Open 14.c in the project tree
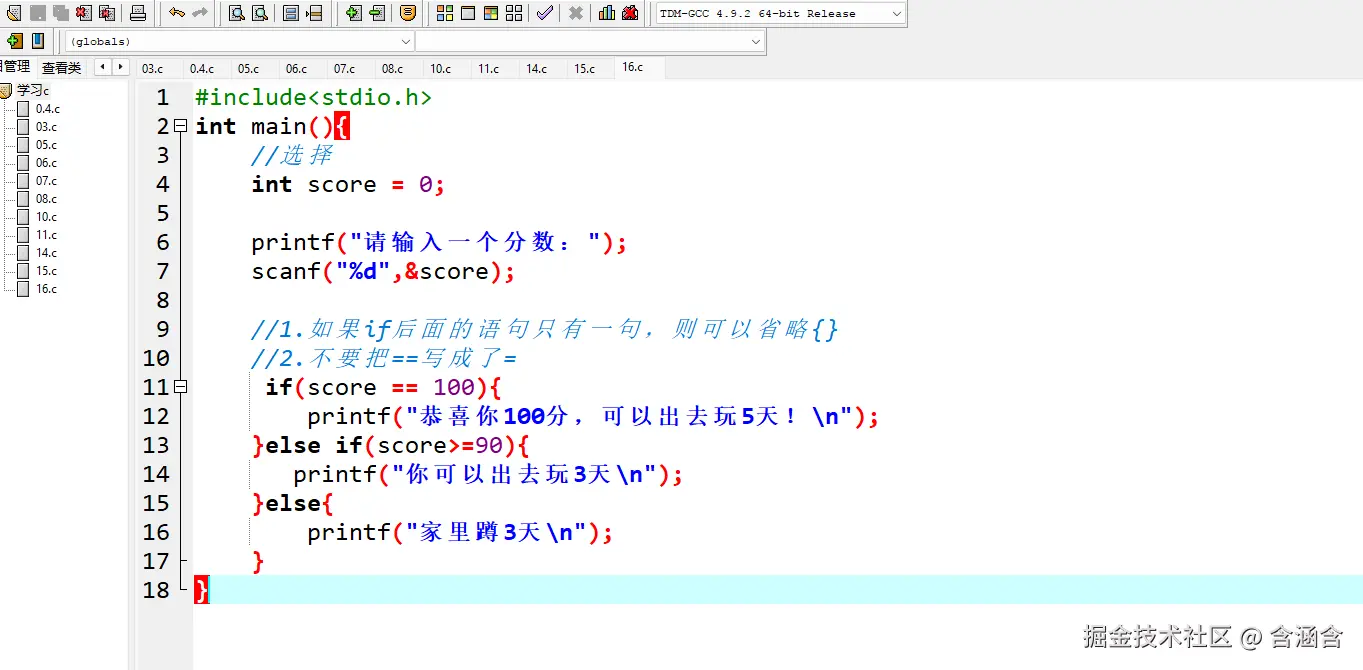 point(46,253)
